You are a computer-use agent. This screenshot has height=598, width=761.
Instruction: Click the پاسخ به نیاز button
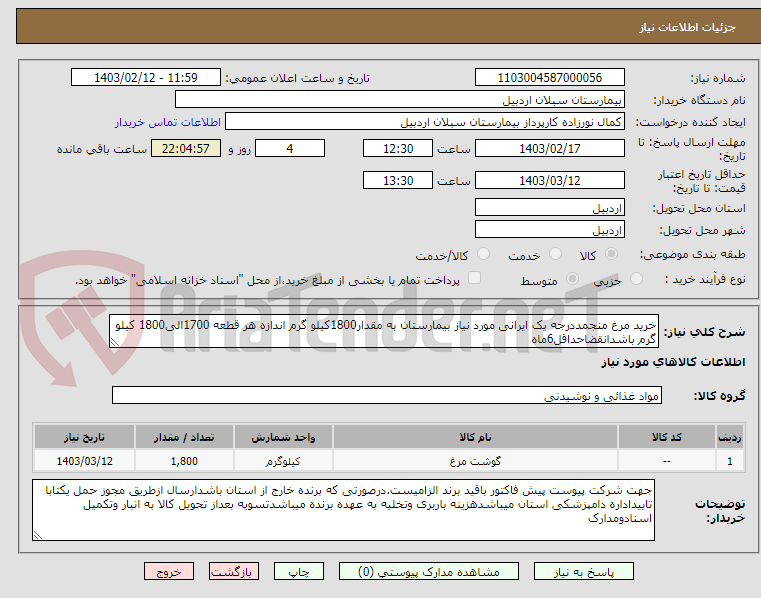pos(583,571)
